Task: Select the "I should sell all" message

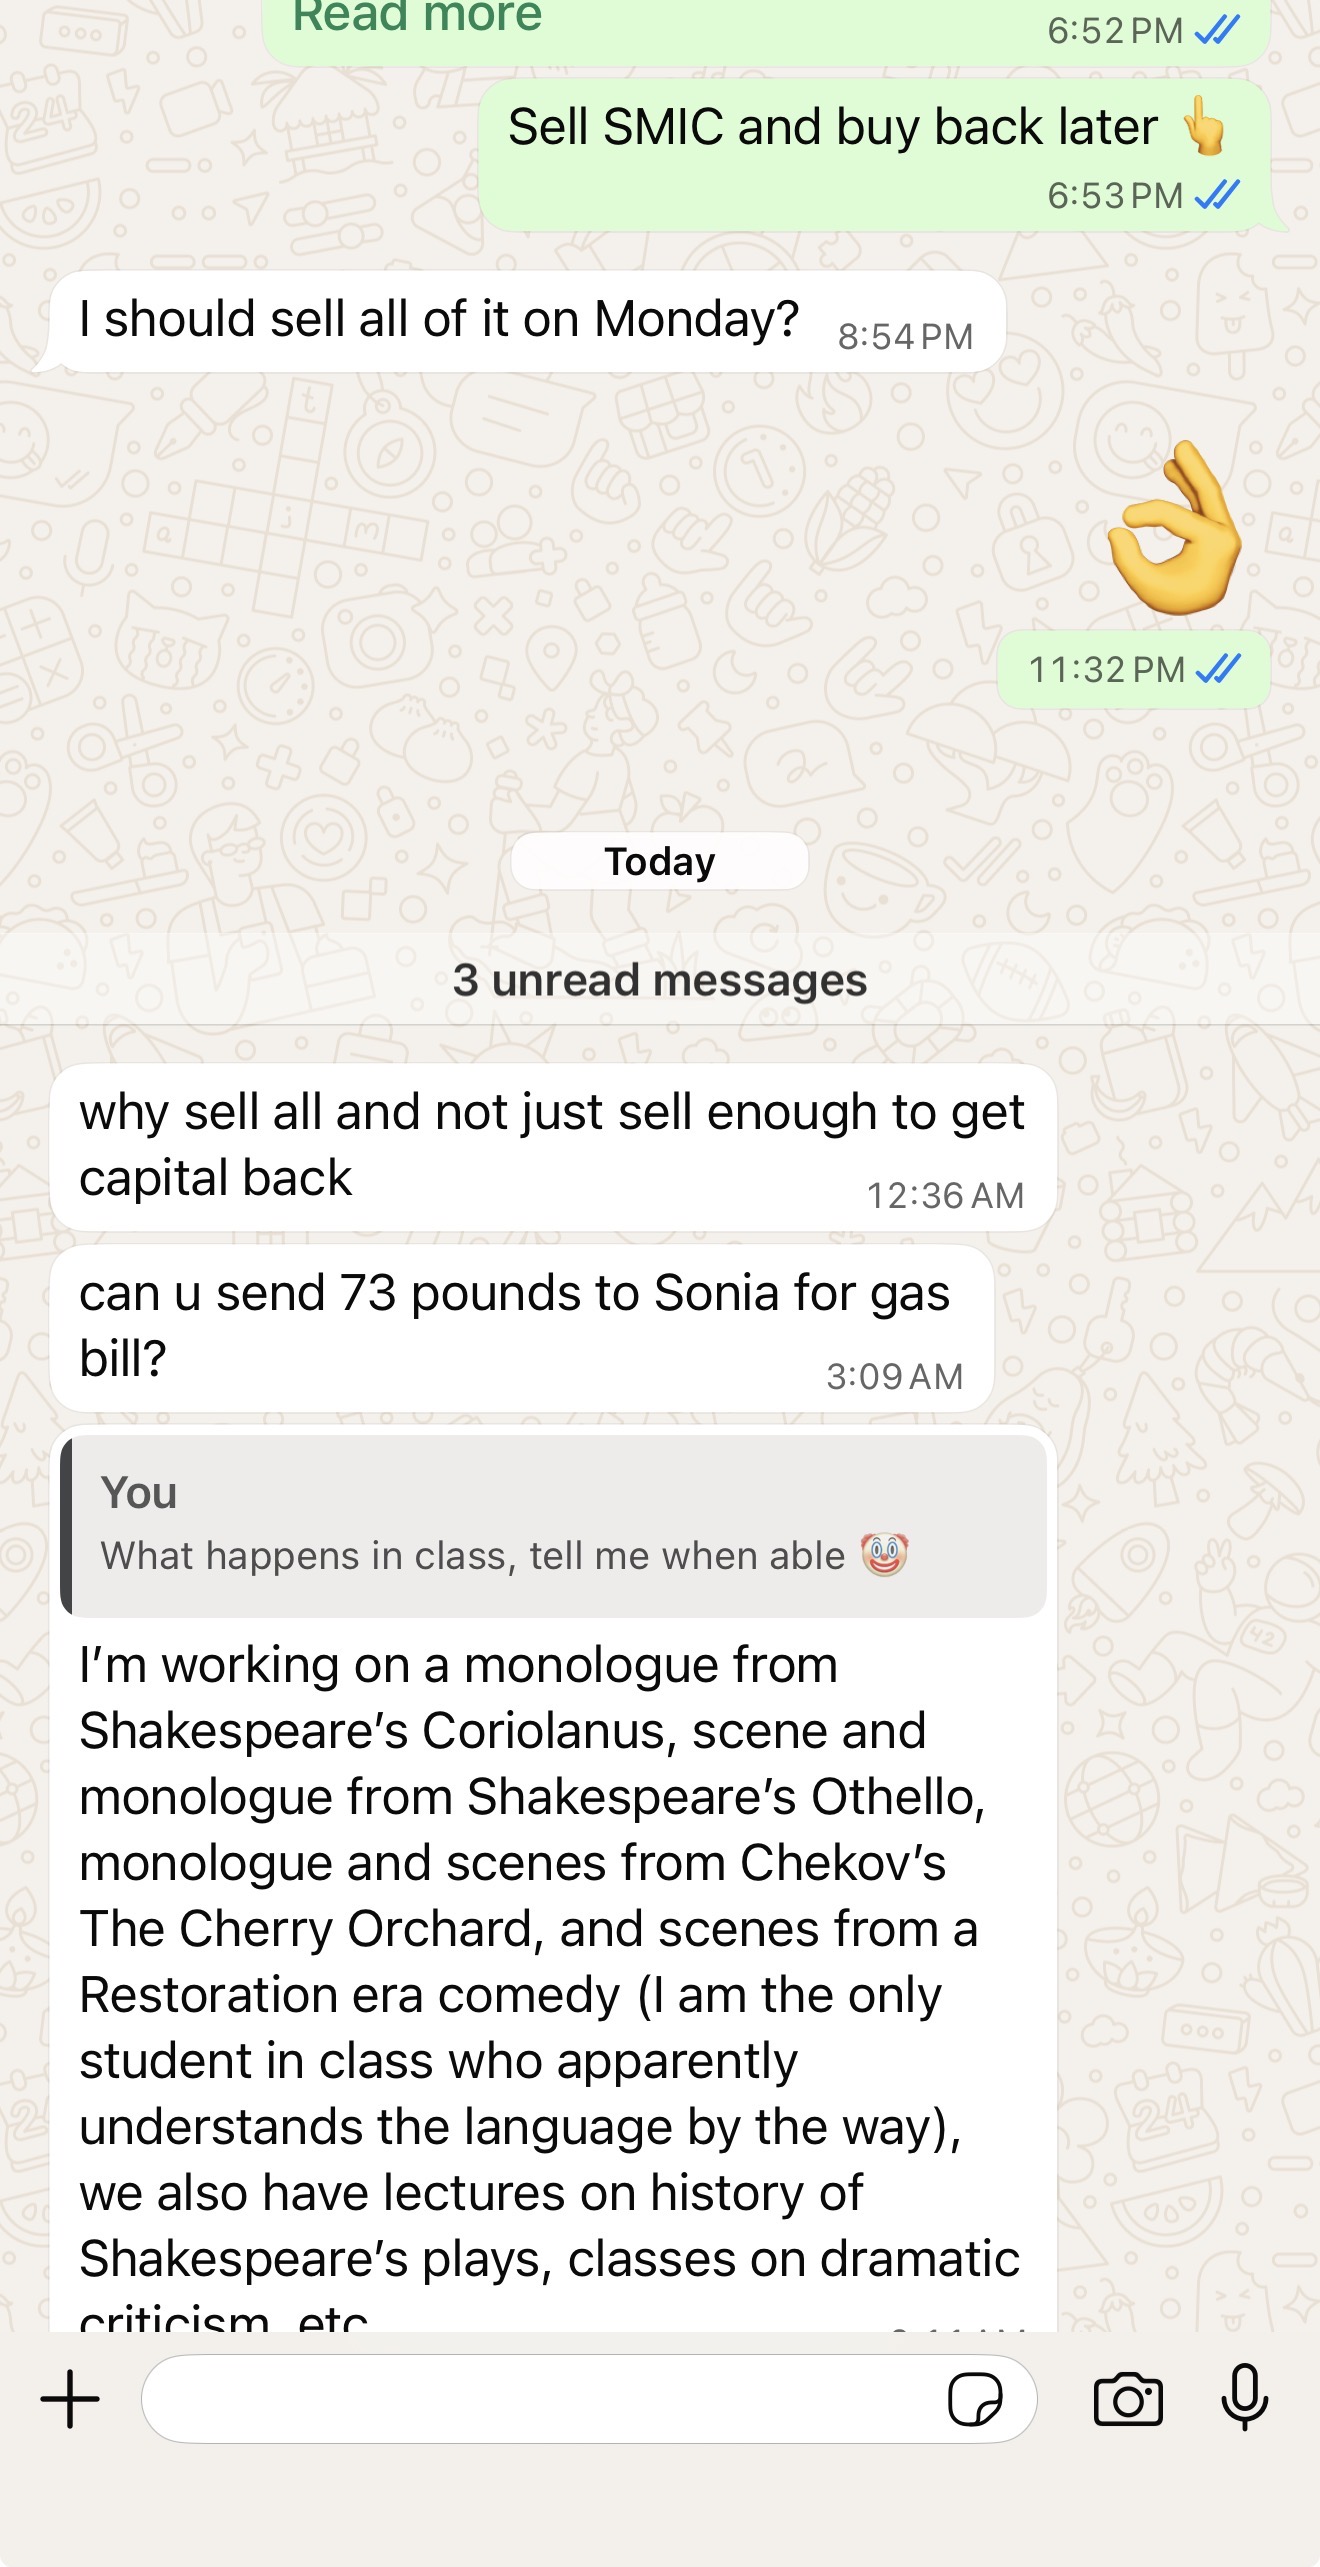Action: tap(438, 320)
